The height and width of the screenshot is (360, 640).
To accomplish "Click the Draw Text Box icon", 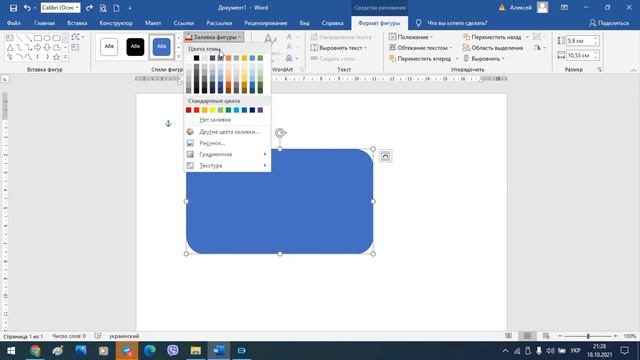I will click(x=75, y=47).
